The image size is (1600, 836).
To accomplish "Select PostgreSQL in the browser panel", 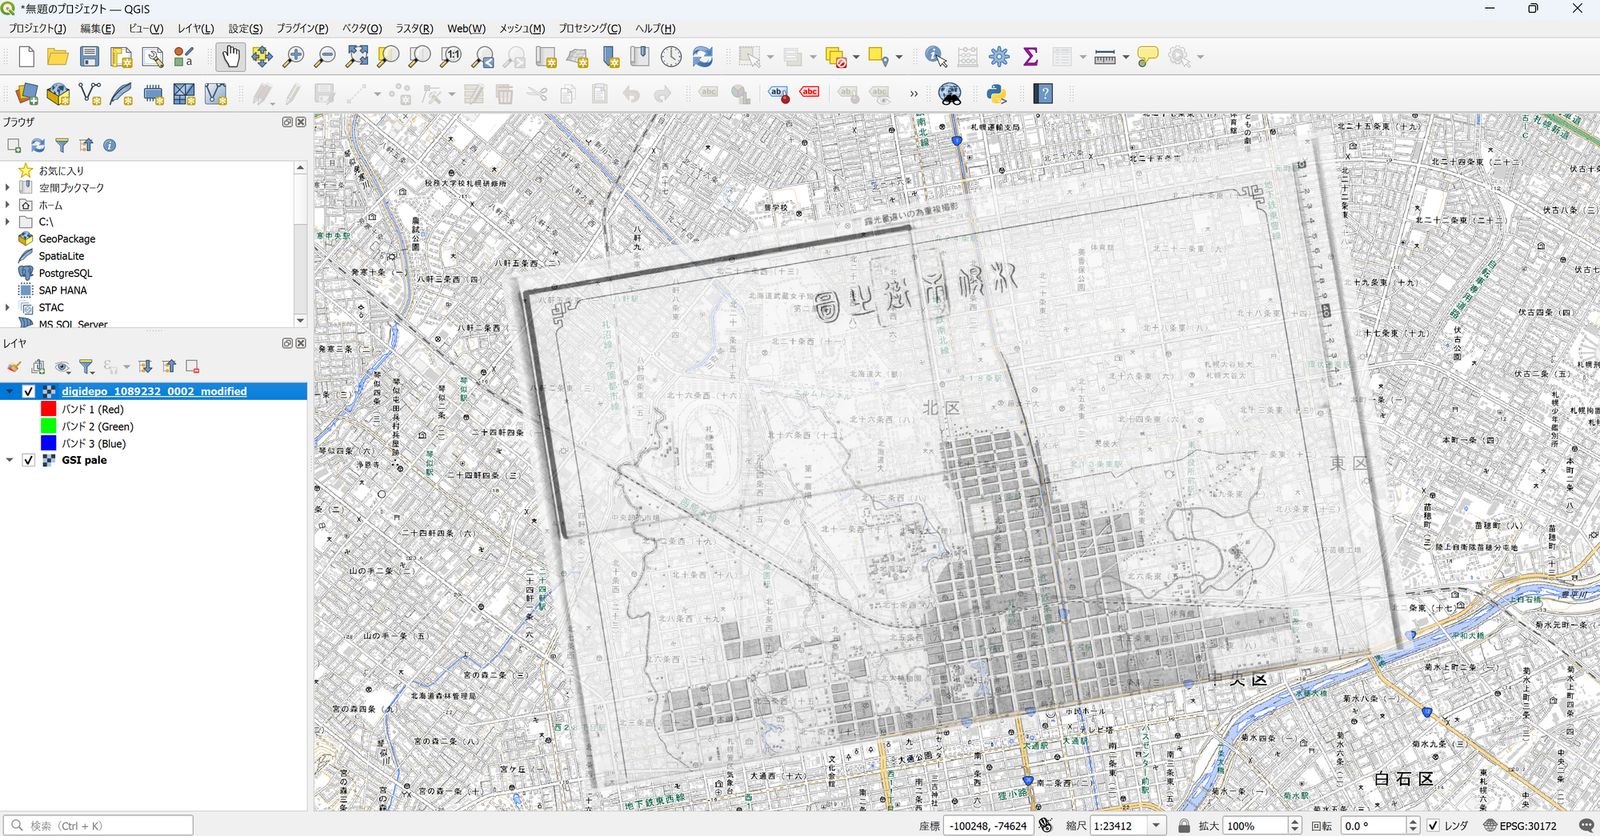I will pos(65,273).
